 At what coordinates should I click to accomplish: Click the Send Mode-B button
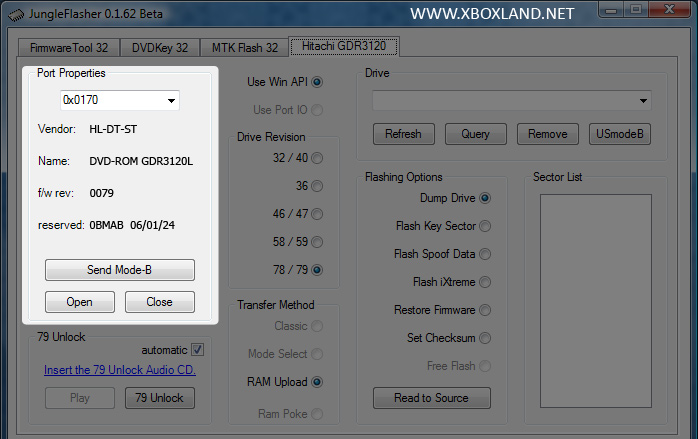point(120,270)
